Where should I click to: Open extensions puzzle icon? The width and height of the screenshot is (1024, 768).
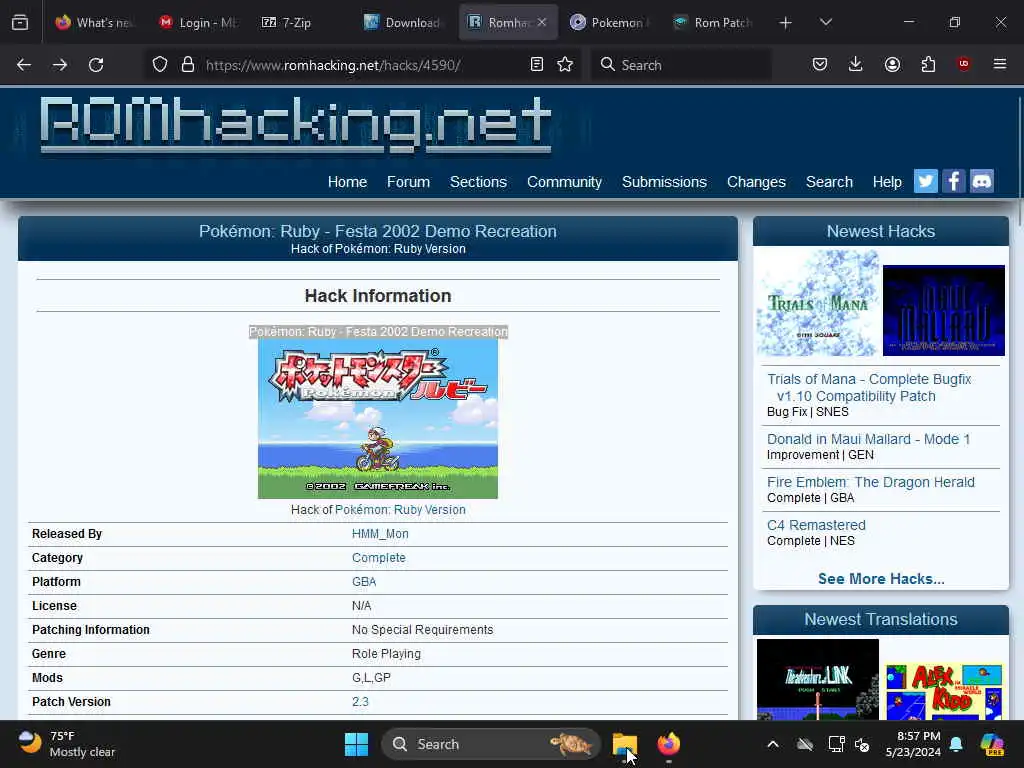[928, 65]
